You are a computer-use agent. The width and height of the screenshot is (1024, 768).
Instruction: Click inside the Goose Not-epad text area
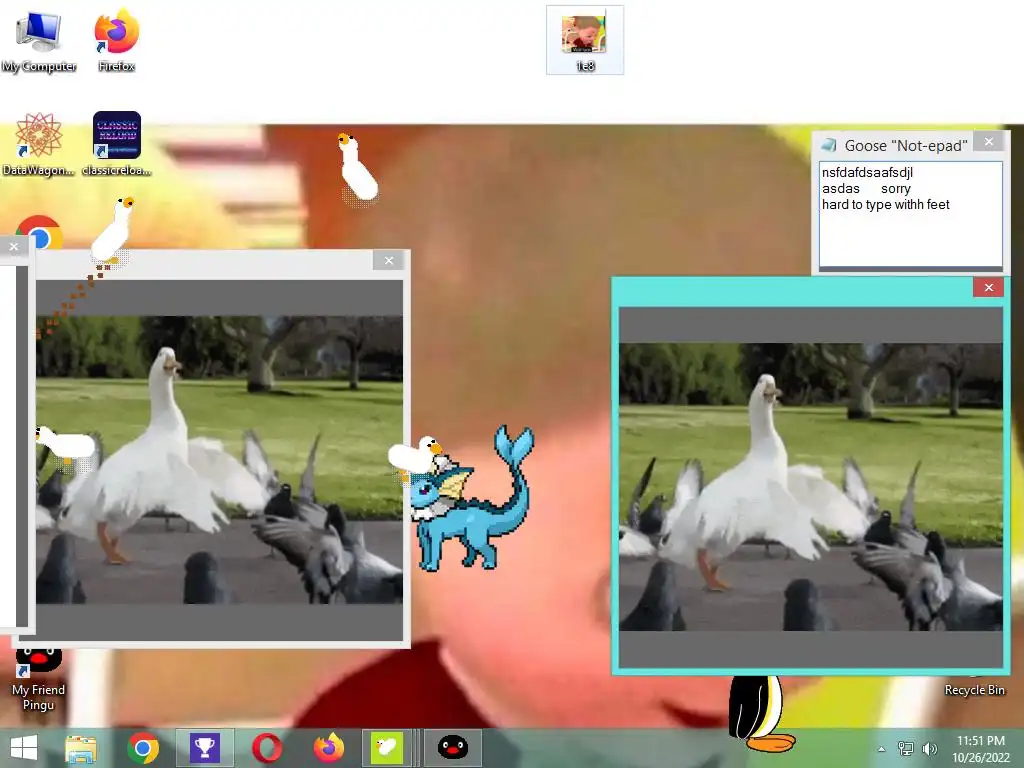pos(910,215)
